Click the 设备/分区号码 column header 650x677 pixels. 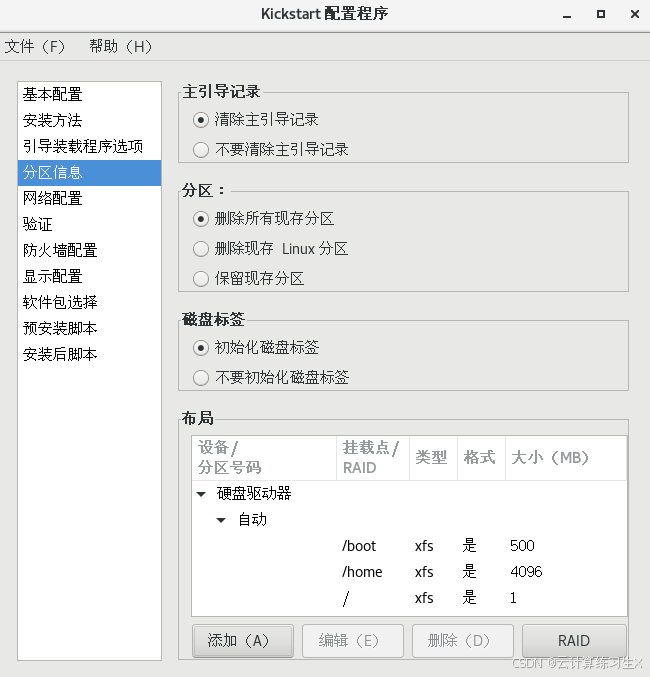[x=264, y=458]
